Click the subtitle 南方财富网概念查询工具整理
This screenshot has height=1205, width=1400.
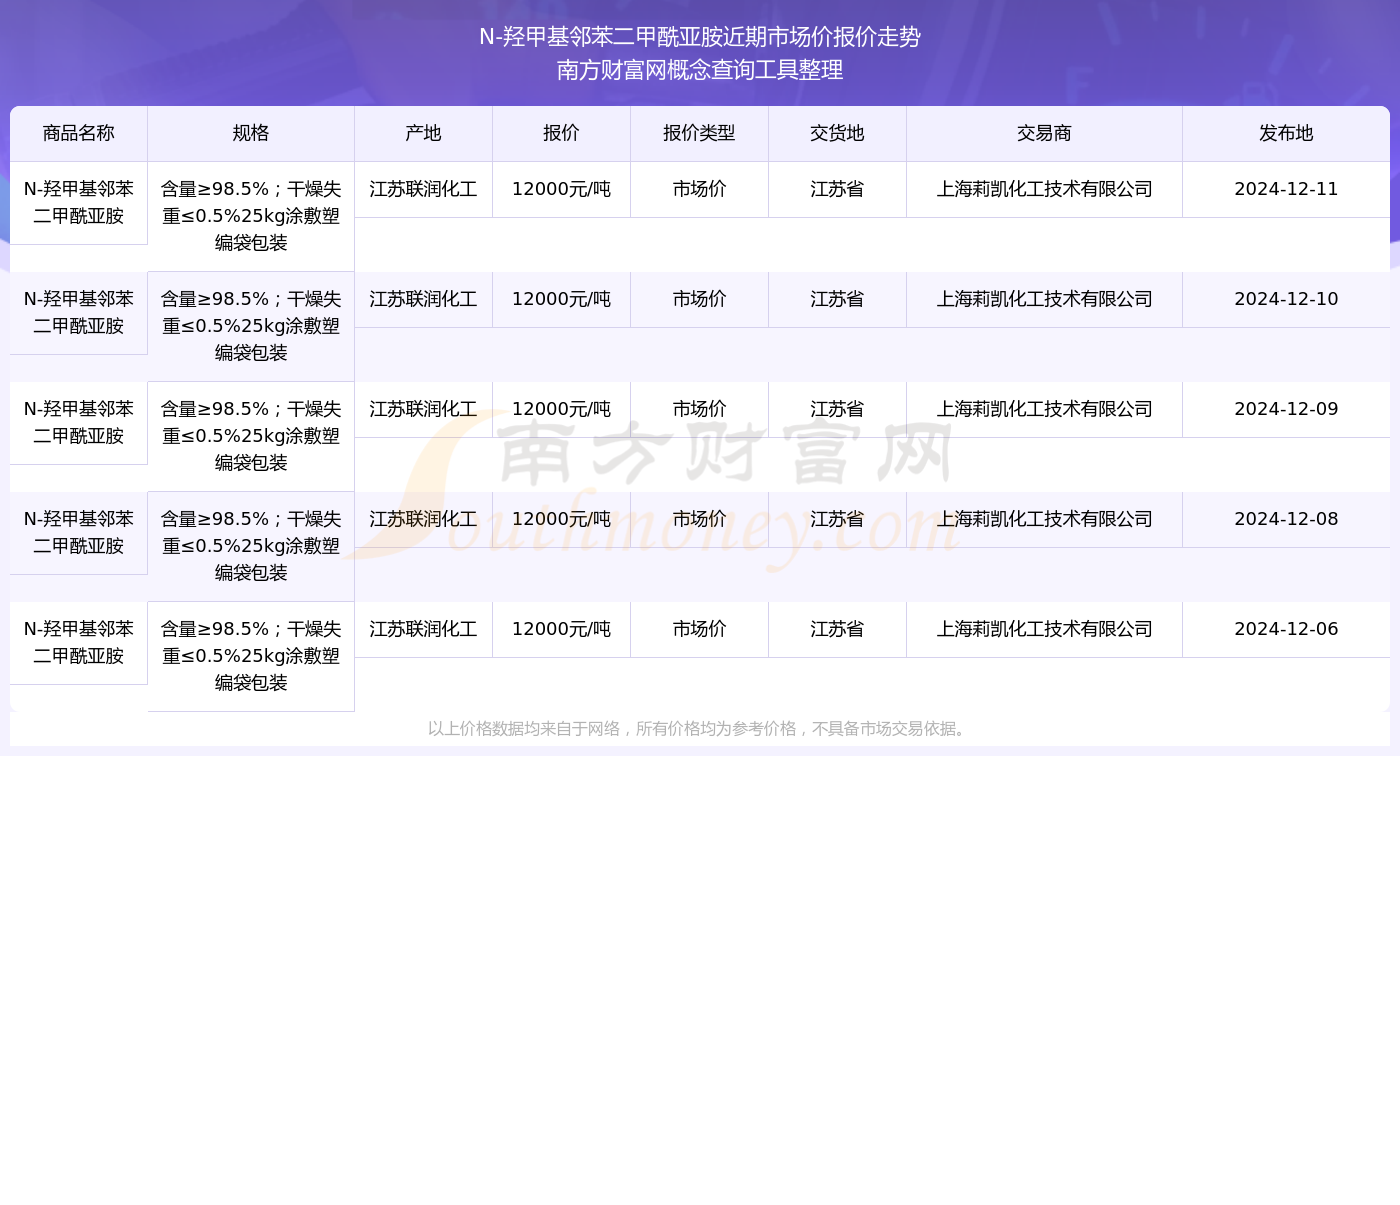point(700,70)
